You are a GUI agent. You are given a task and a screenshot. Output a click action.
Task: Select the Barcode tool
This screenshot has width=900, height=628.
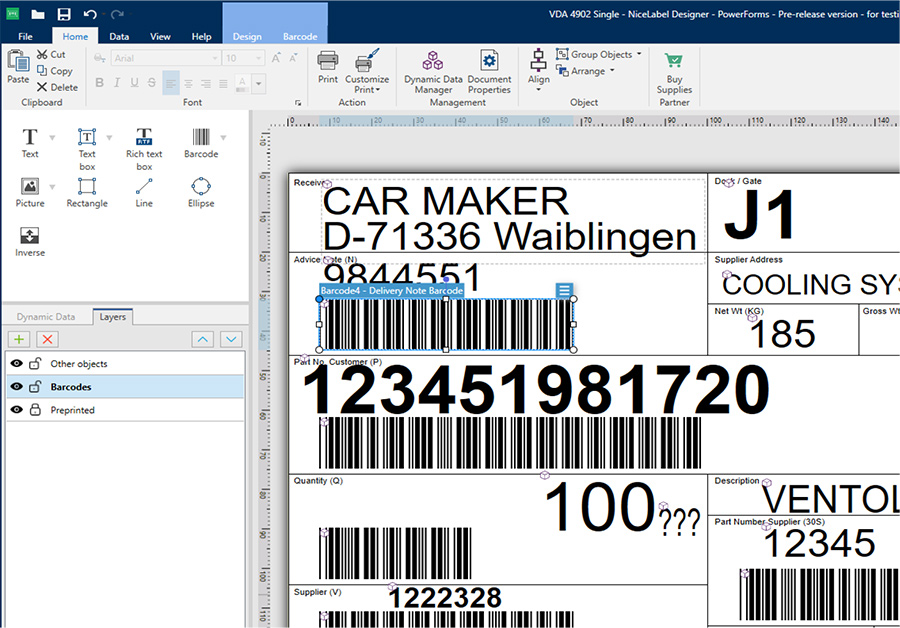pyautogui.click(x=201, y=143)
